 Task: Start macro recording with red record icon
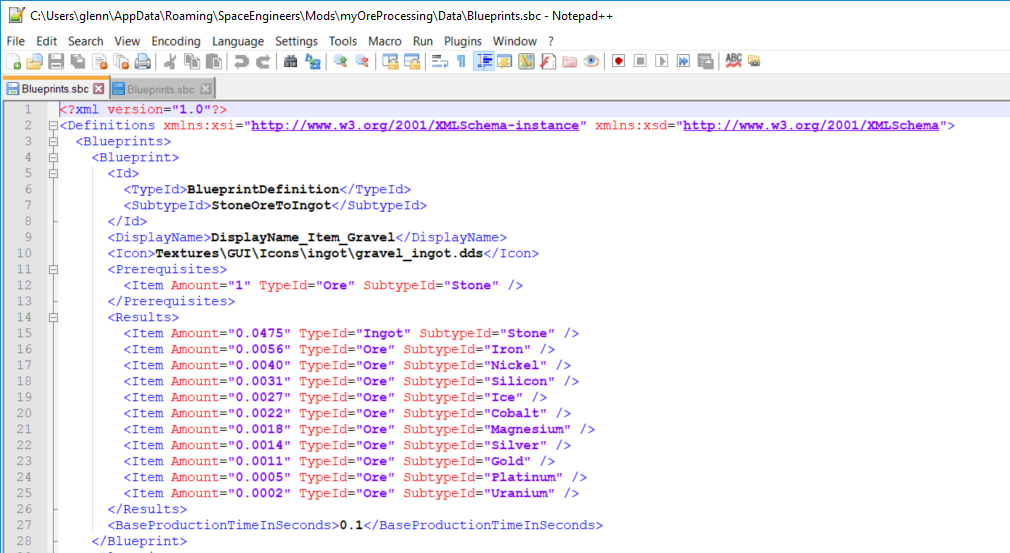(619, 62)
